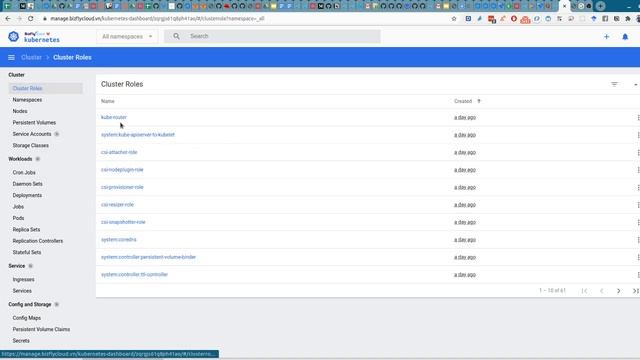Screen dimensions: 640x360
Task: Open the hamburger menu in blue bar
Action: click(x=11, y=58)
